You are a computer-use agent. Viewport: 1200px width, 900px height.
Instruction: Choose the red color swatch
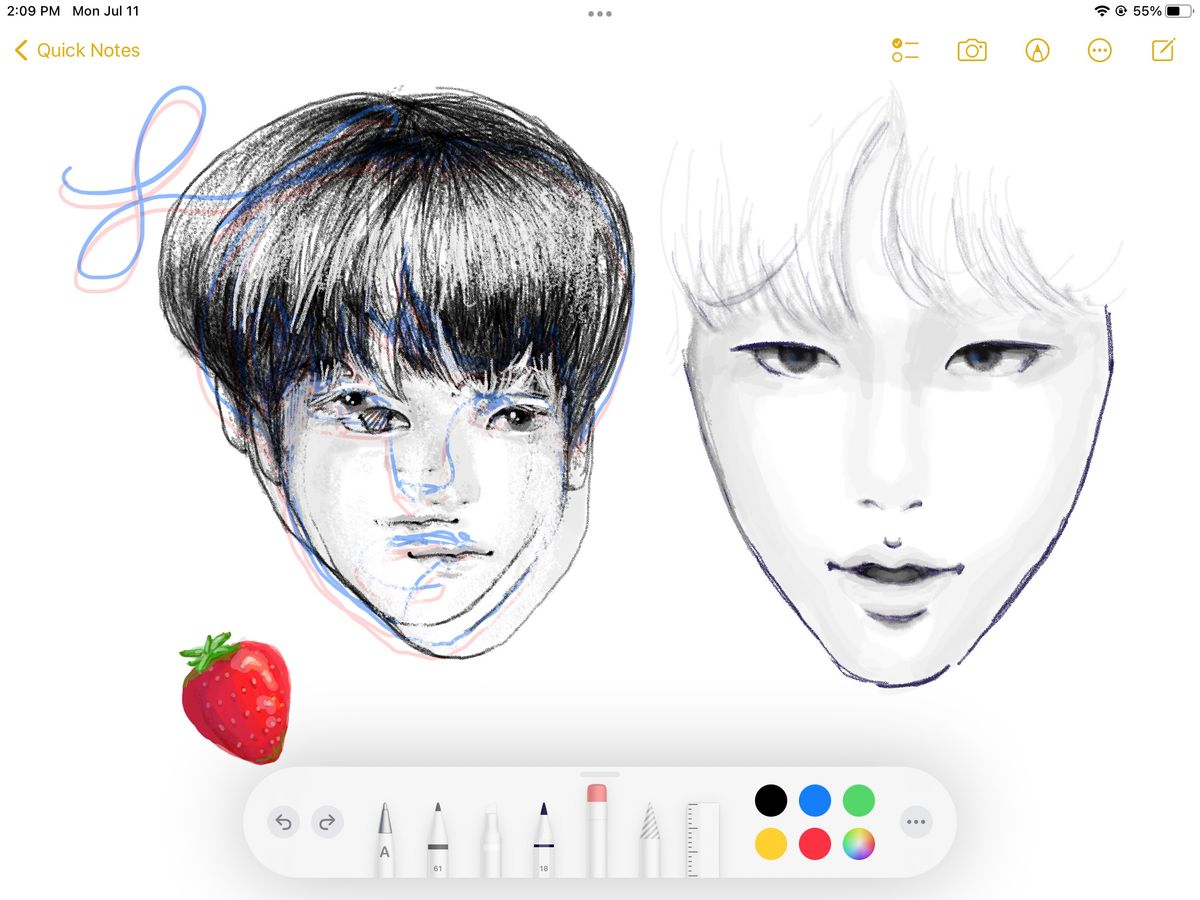click(815, 844)
